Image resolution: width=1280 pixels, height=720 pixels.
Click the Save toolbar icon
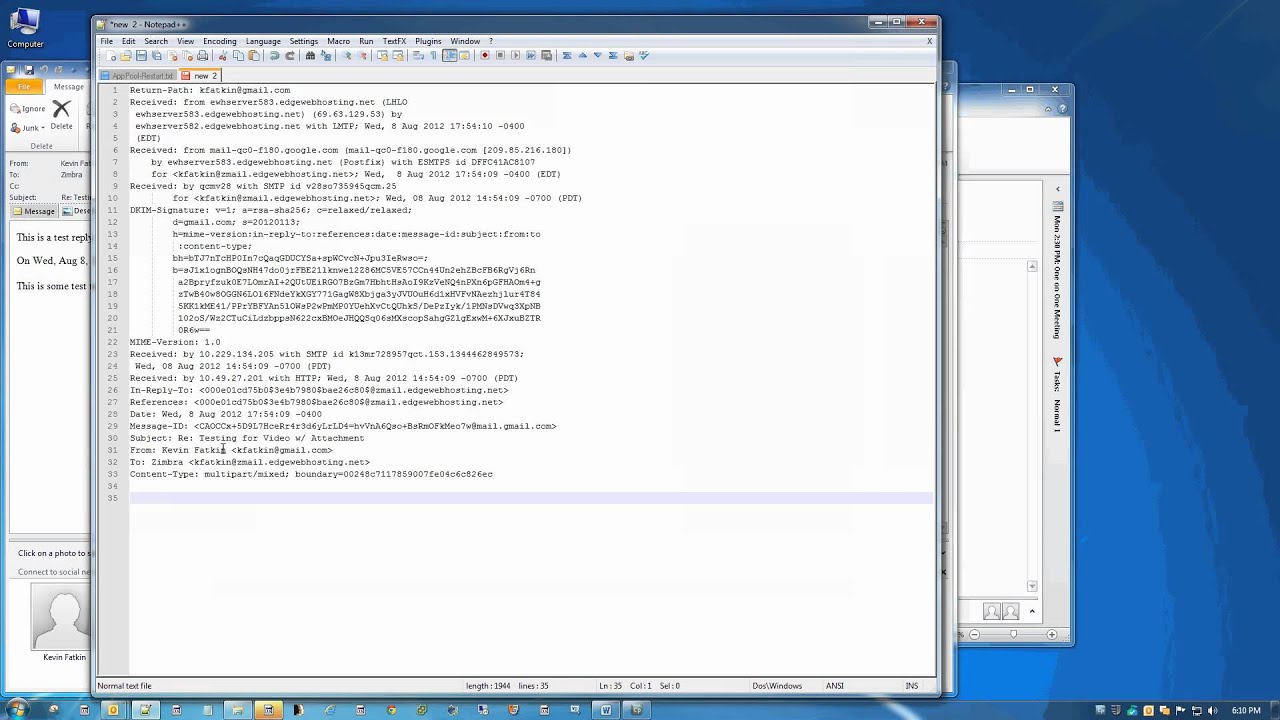pyautogui.click(x=141, y=55)
